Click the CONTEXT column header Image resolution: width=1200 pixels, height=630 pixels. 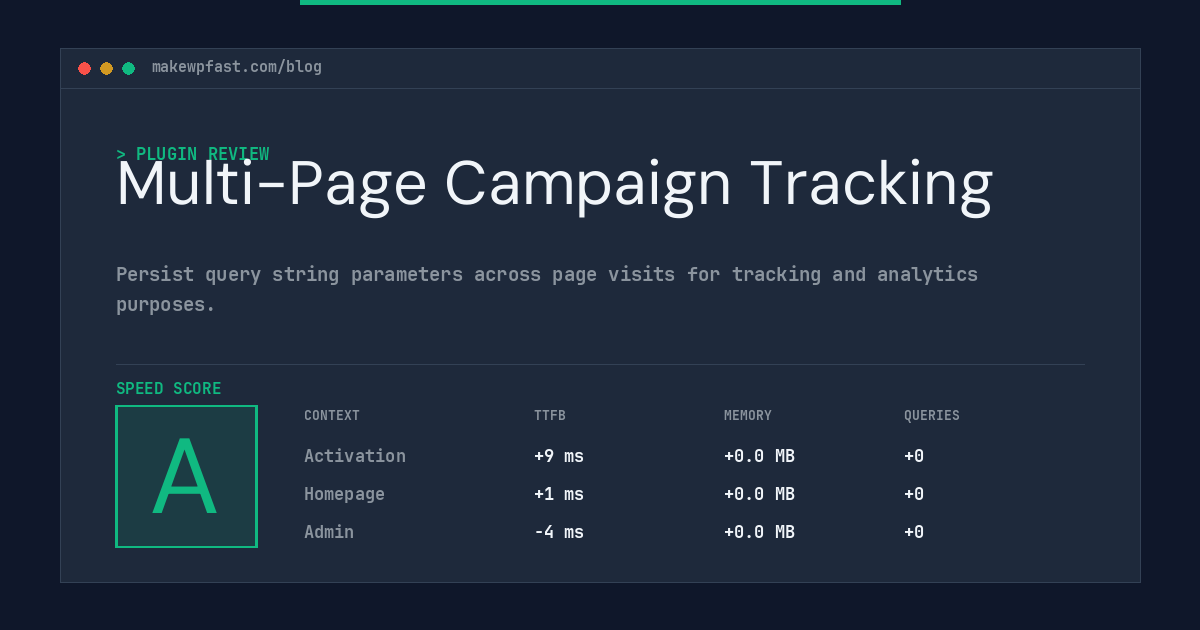332,416
